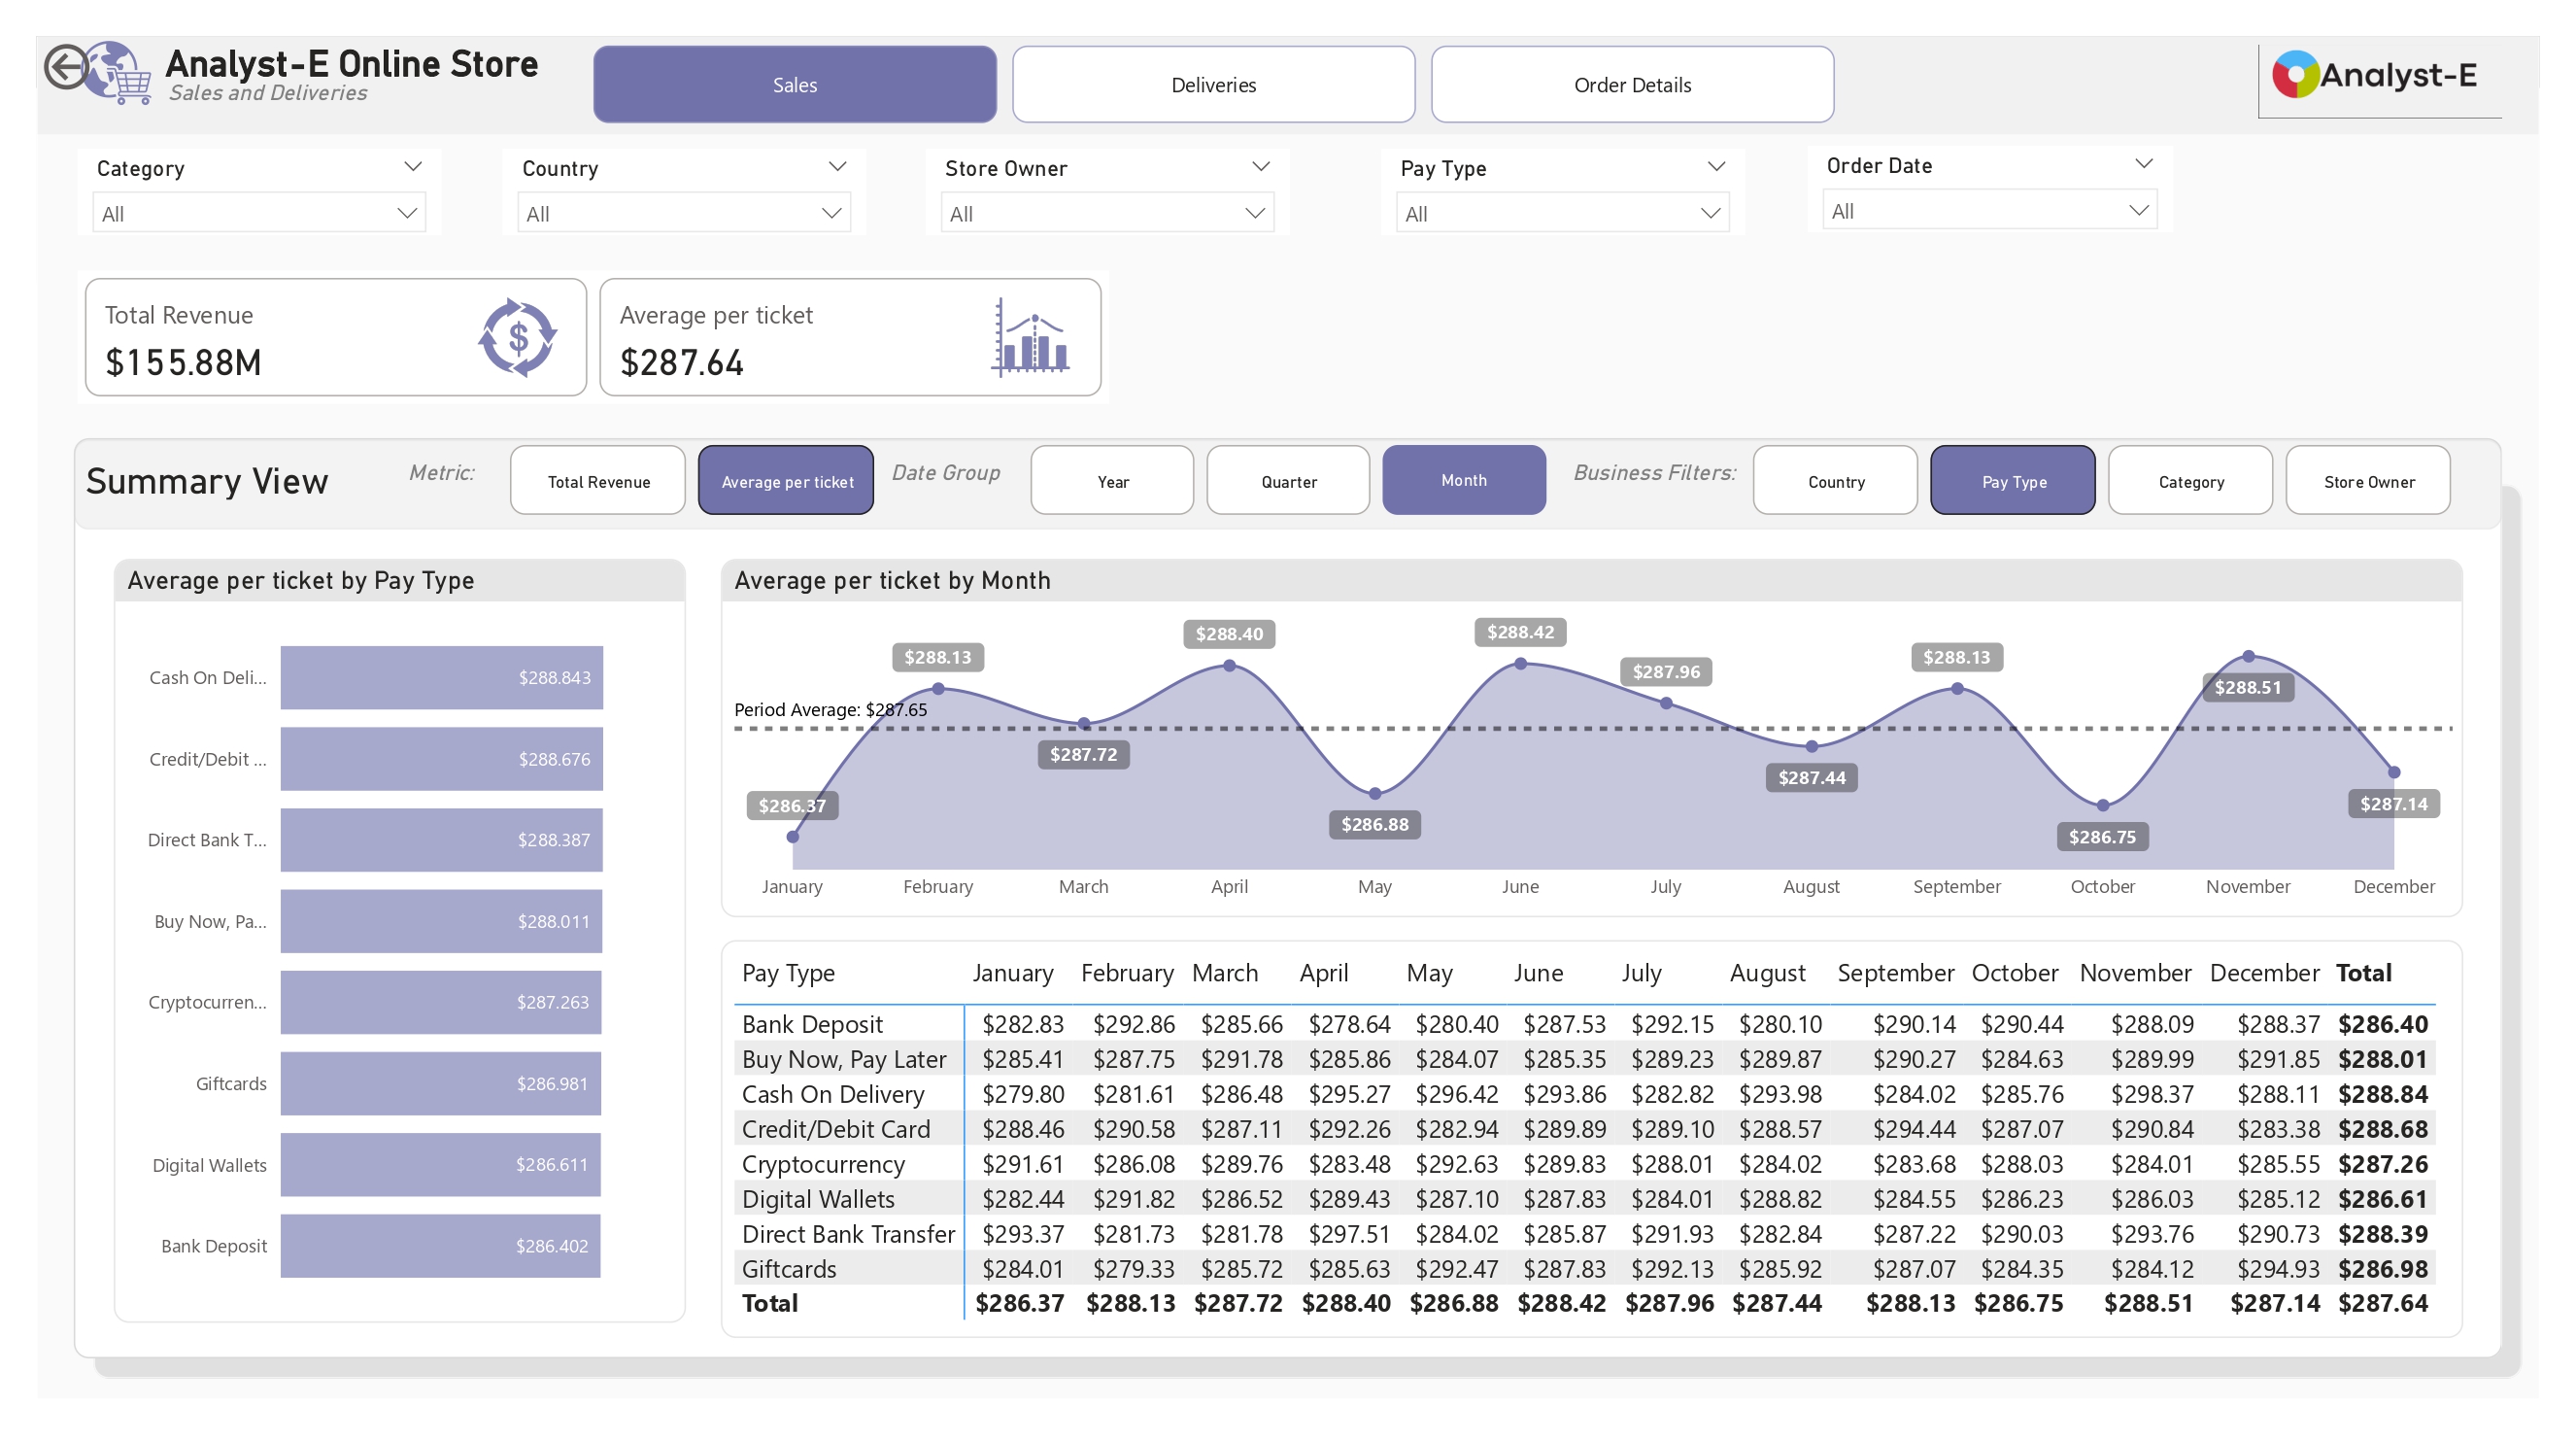Toggle date group to Quarter

[1288, 481]
